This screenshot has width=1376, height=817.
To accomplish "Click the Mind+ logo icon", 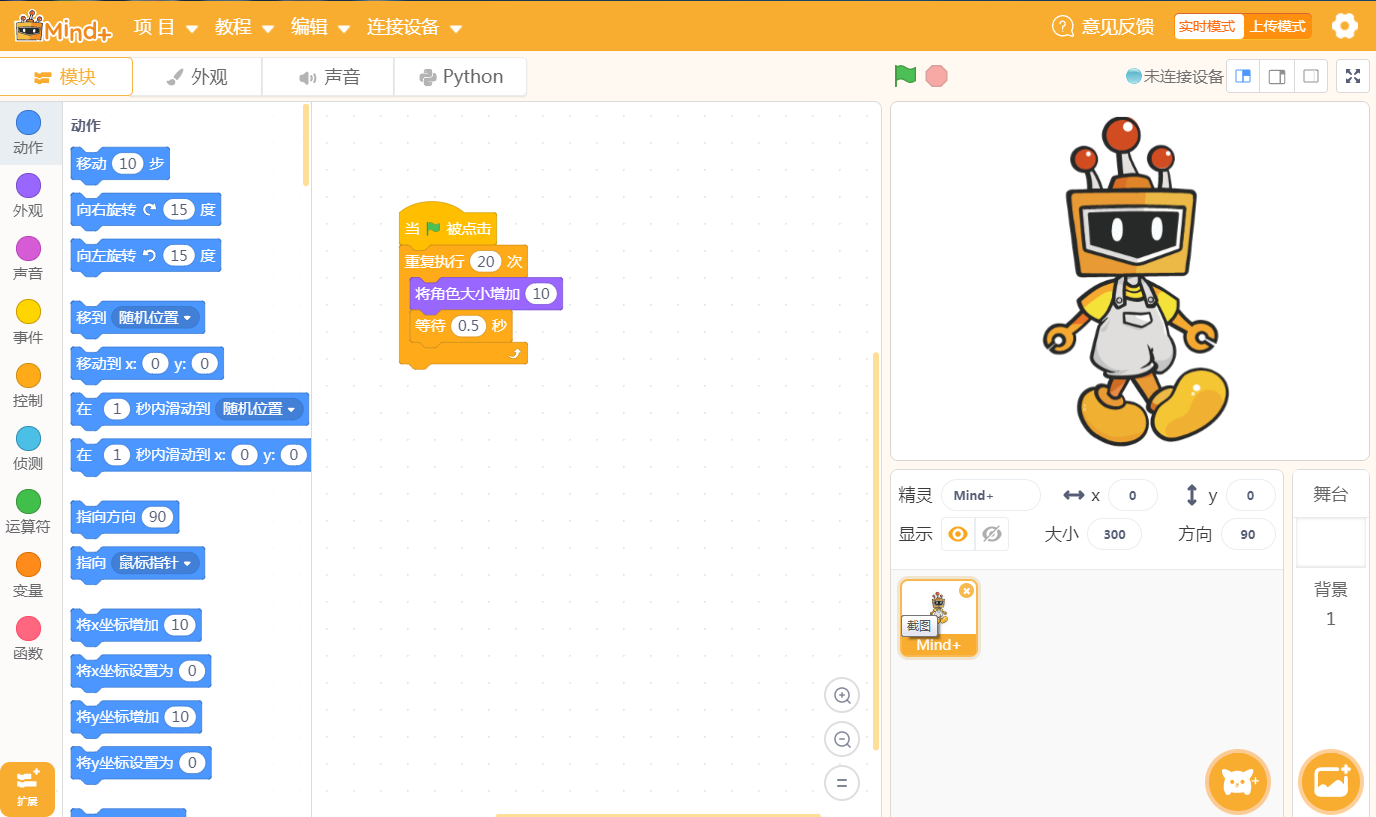I will tap(63, 26).
